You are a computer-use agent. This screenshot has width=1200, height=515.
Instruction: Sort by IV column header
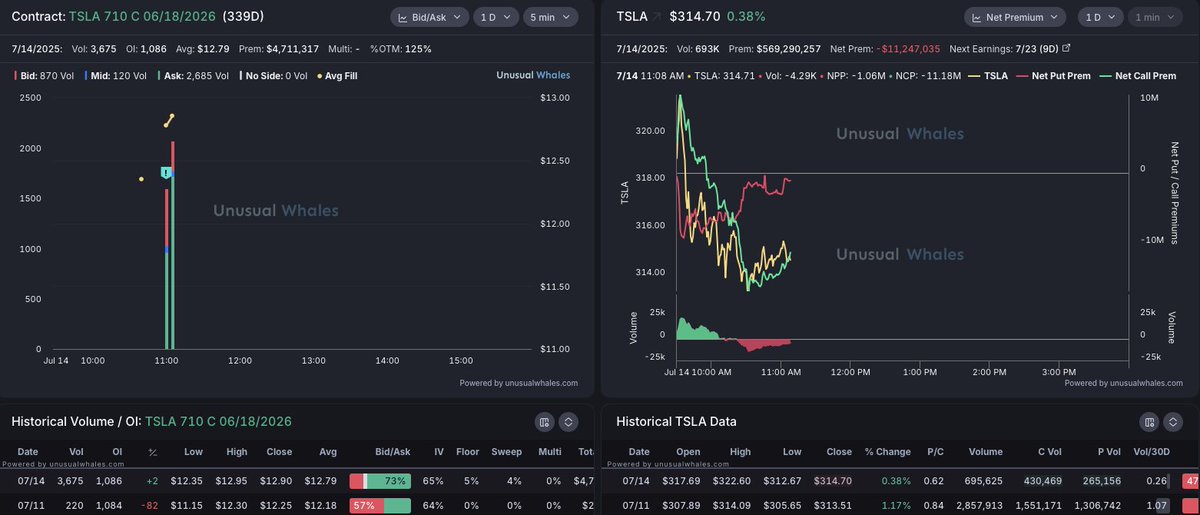[x=438, y=452]
